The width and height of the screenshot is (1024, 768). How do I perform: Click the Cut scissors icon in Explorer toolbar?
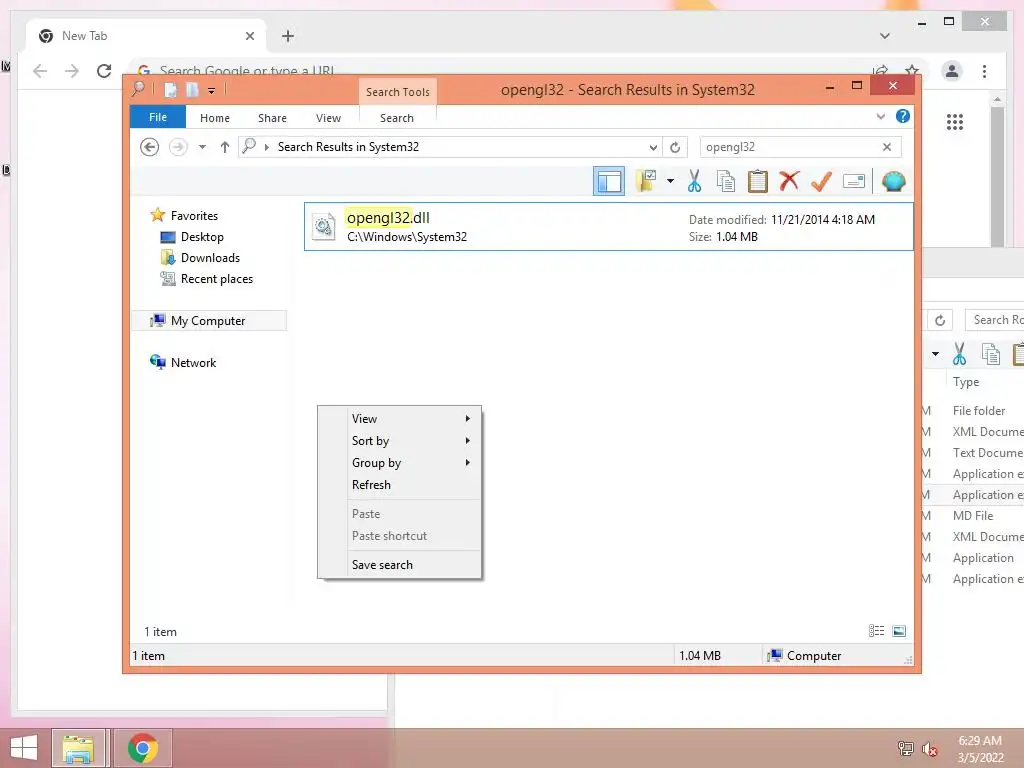[x=694, y=181]
